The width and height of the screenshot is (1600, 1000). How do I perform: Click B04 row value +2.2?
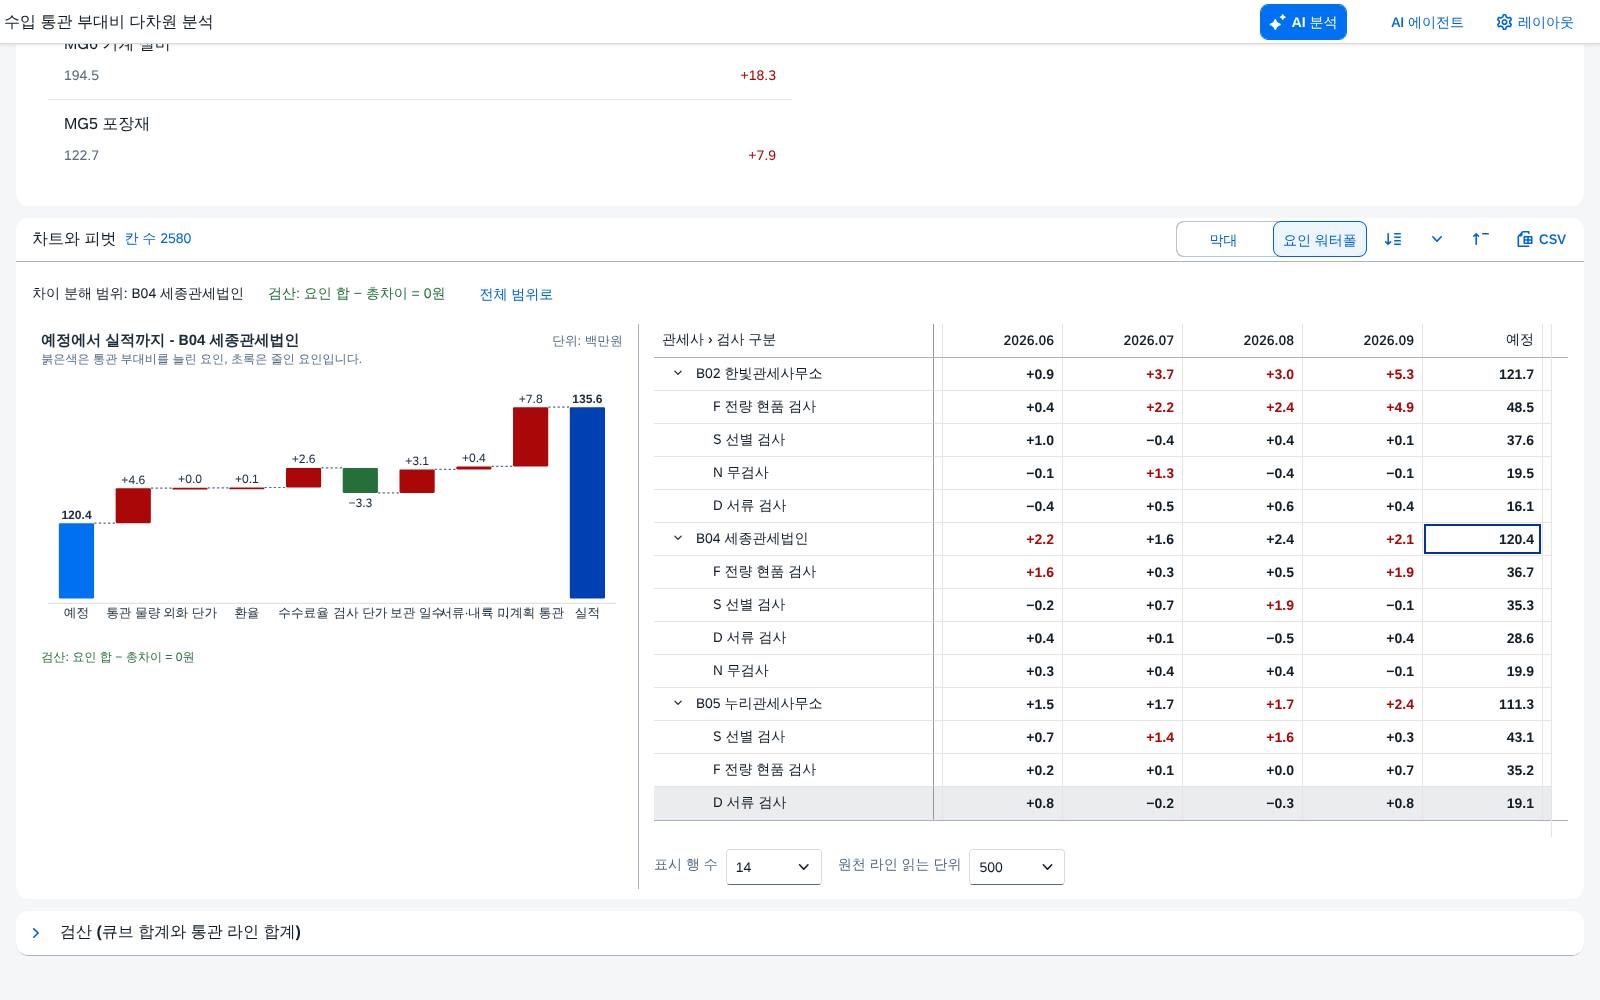pyautogui.click(x=1003, y=539)
